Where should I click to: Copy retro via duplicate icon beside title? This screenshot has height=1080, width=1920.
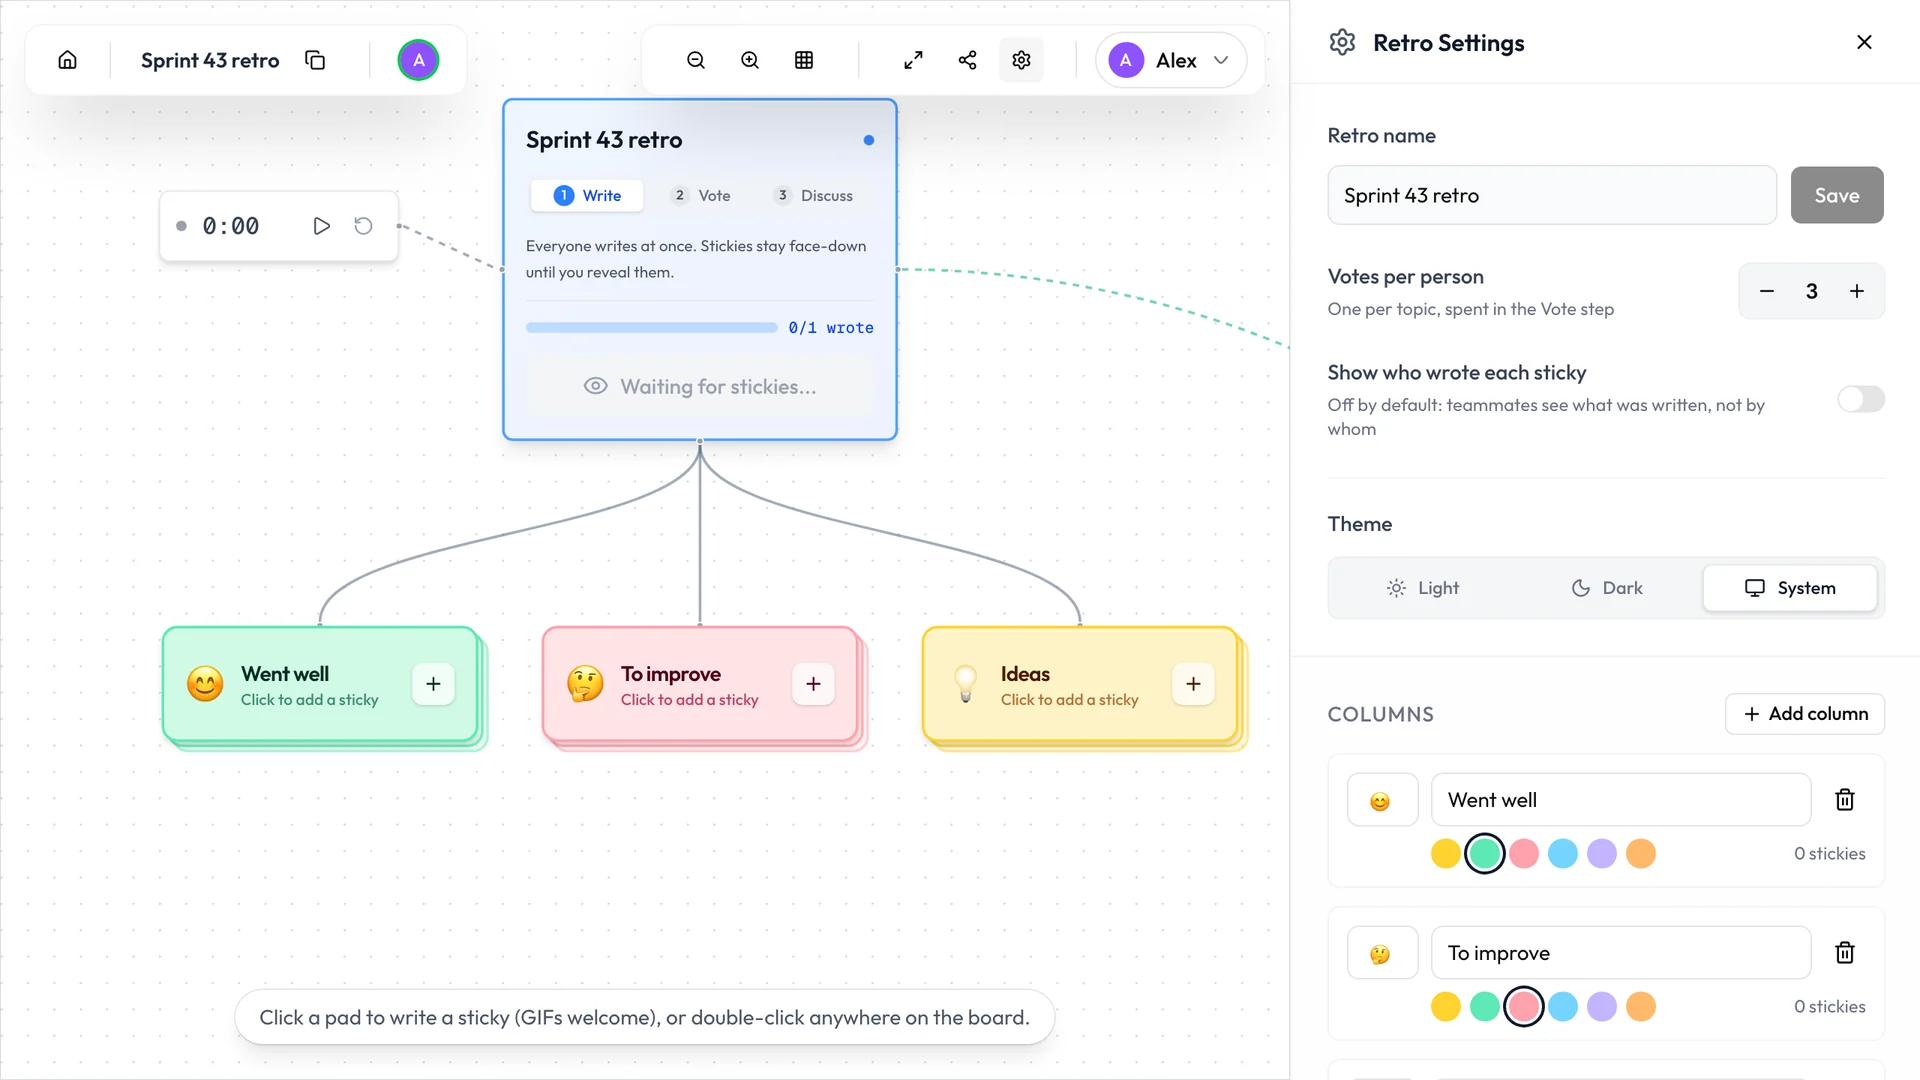(315, 60)
